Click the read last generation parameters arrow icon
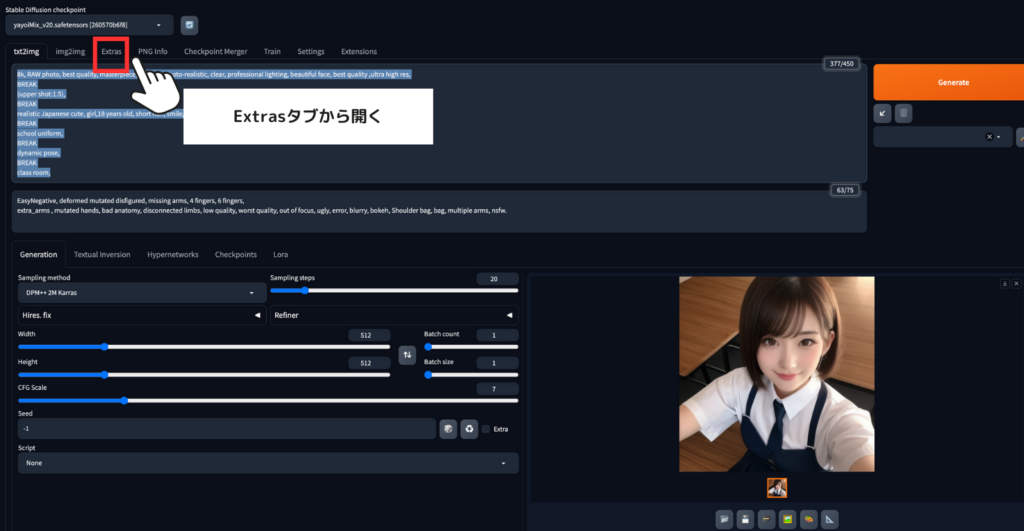Screen dimensions: 1024x531 click(882, 114)
